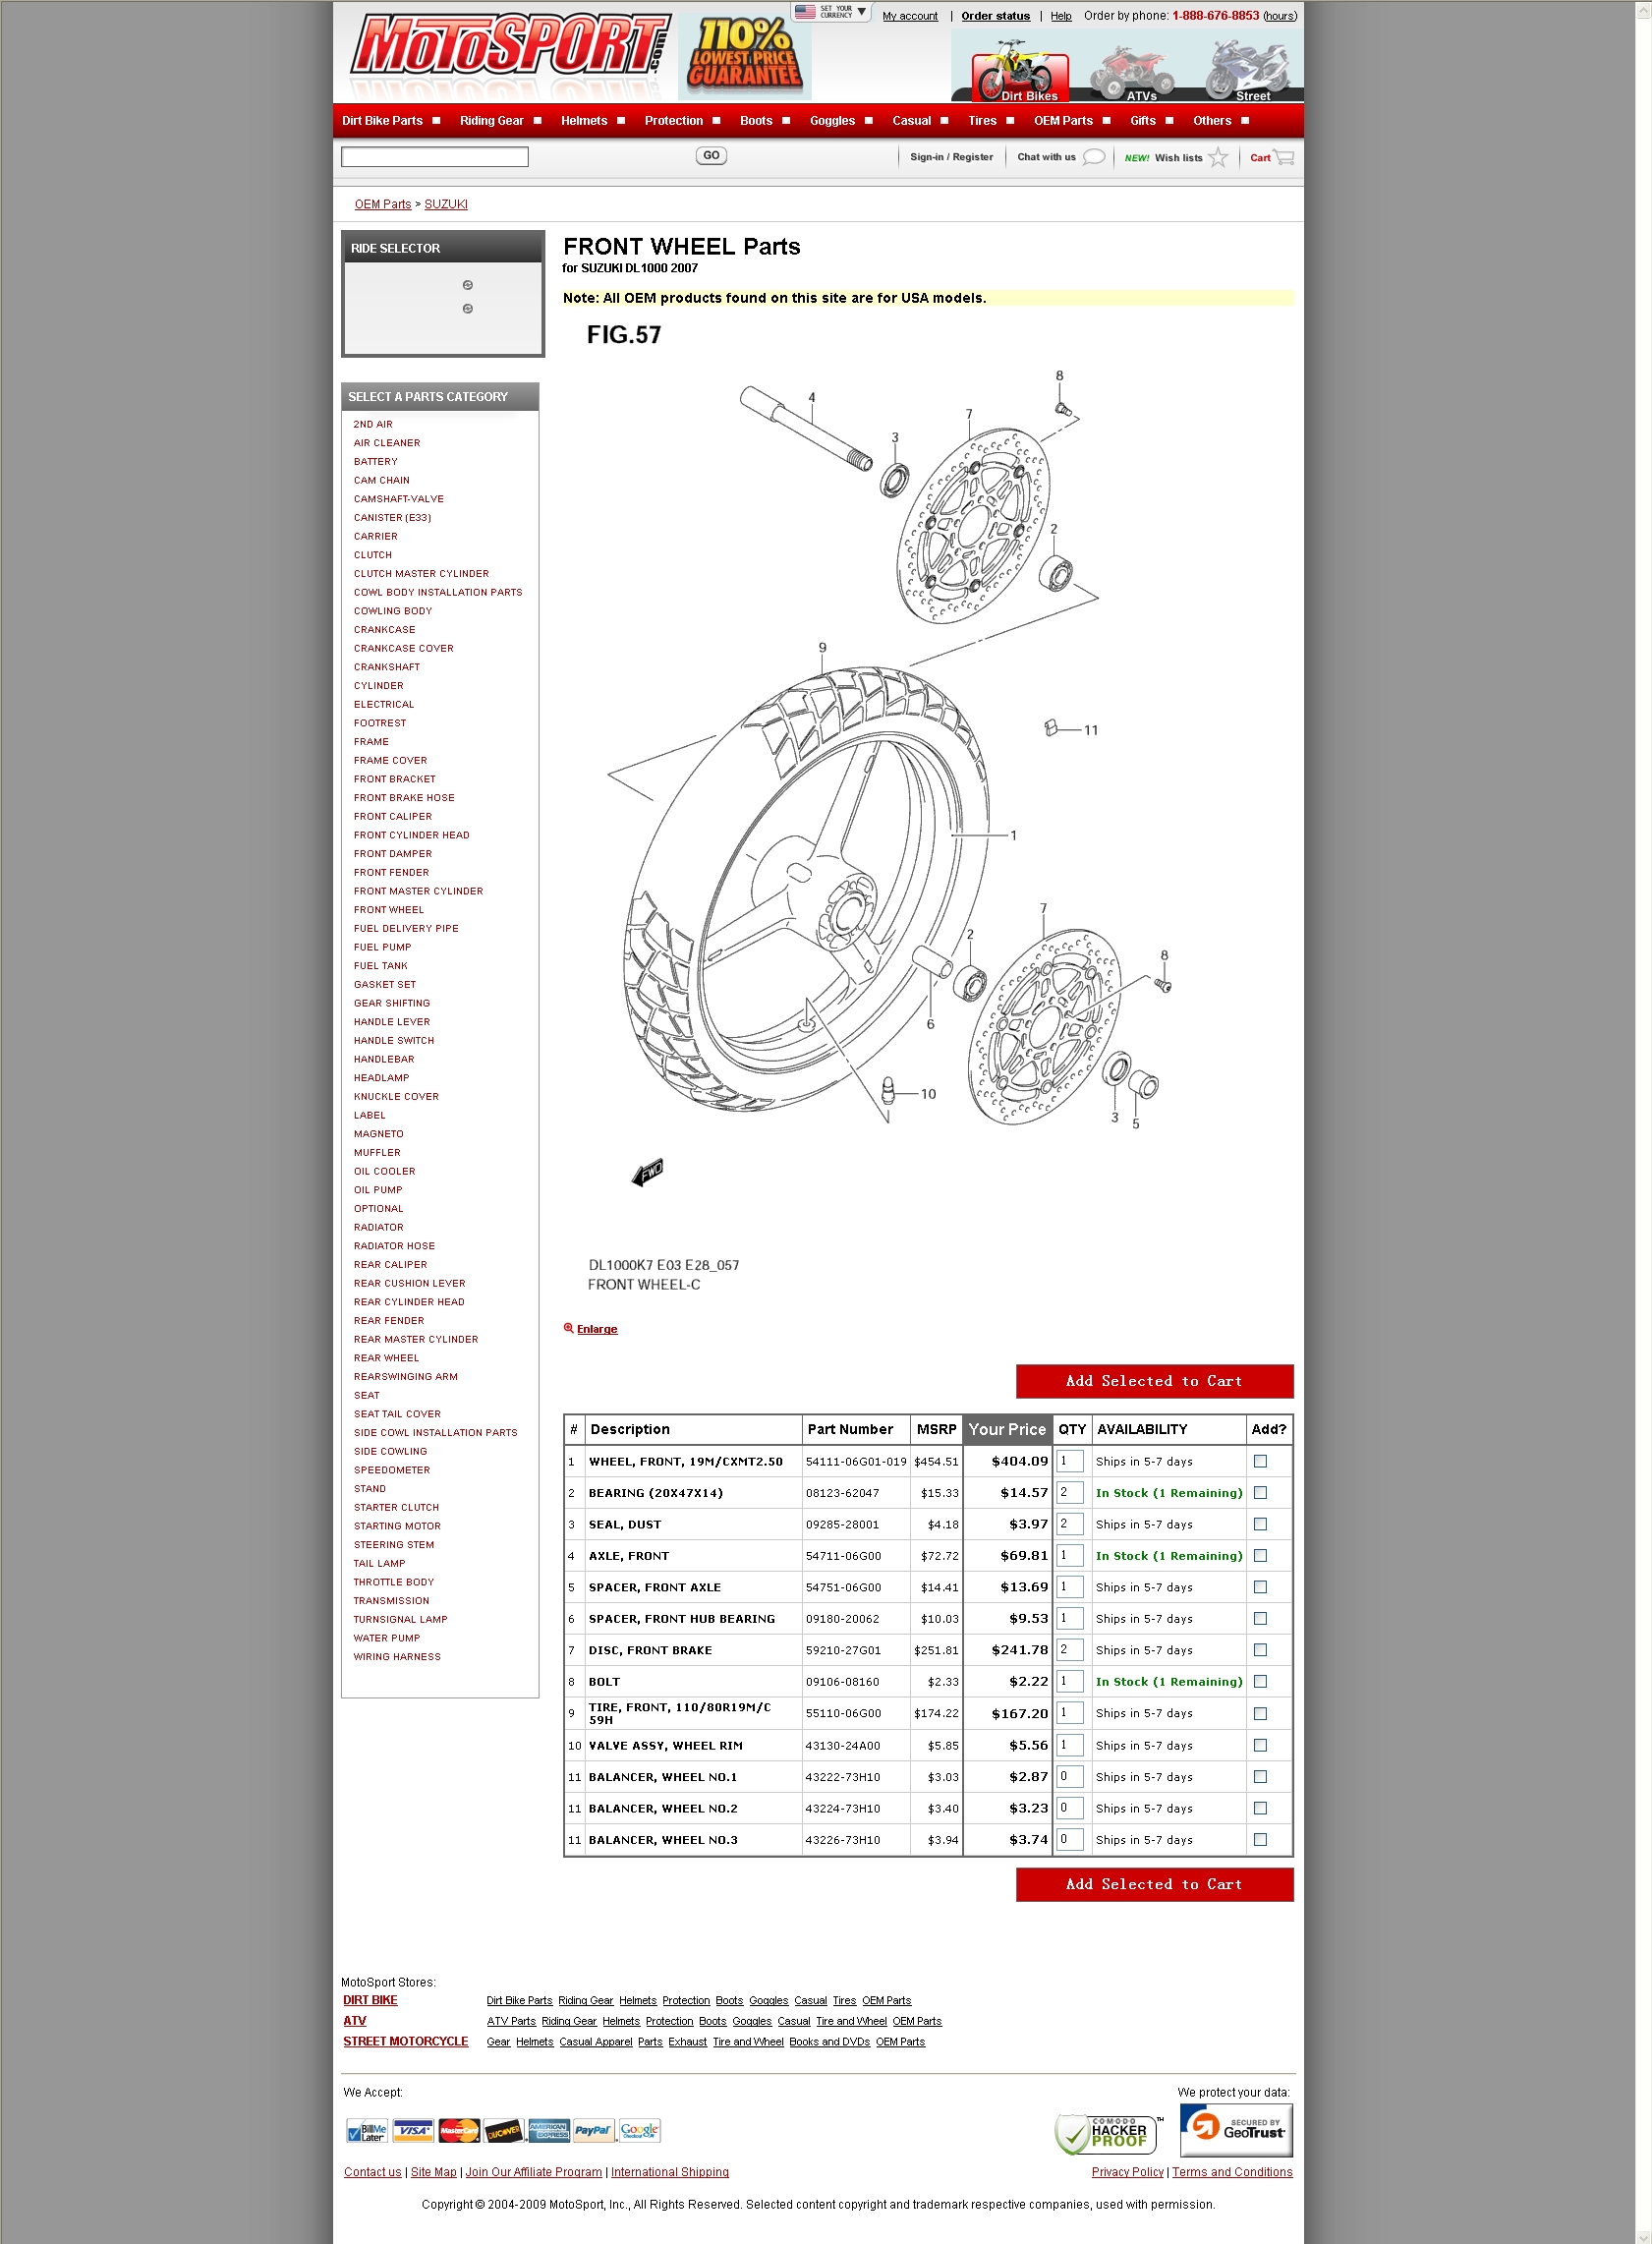The height and width of the screenshot is (2244, 1652).
Task: Open the Help link in header
Action: pyautogui.click(x=1060, y=16)
